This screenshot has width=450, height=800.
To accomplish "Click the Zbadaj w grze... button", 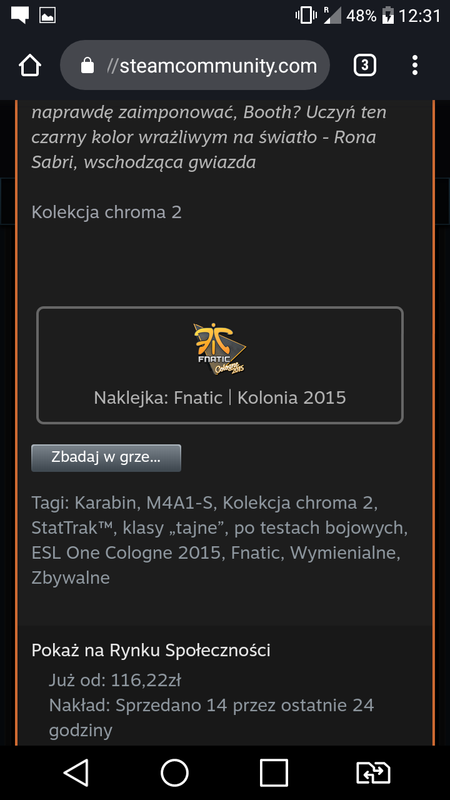I will [x=106, y=458].
